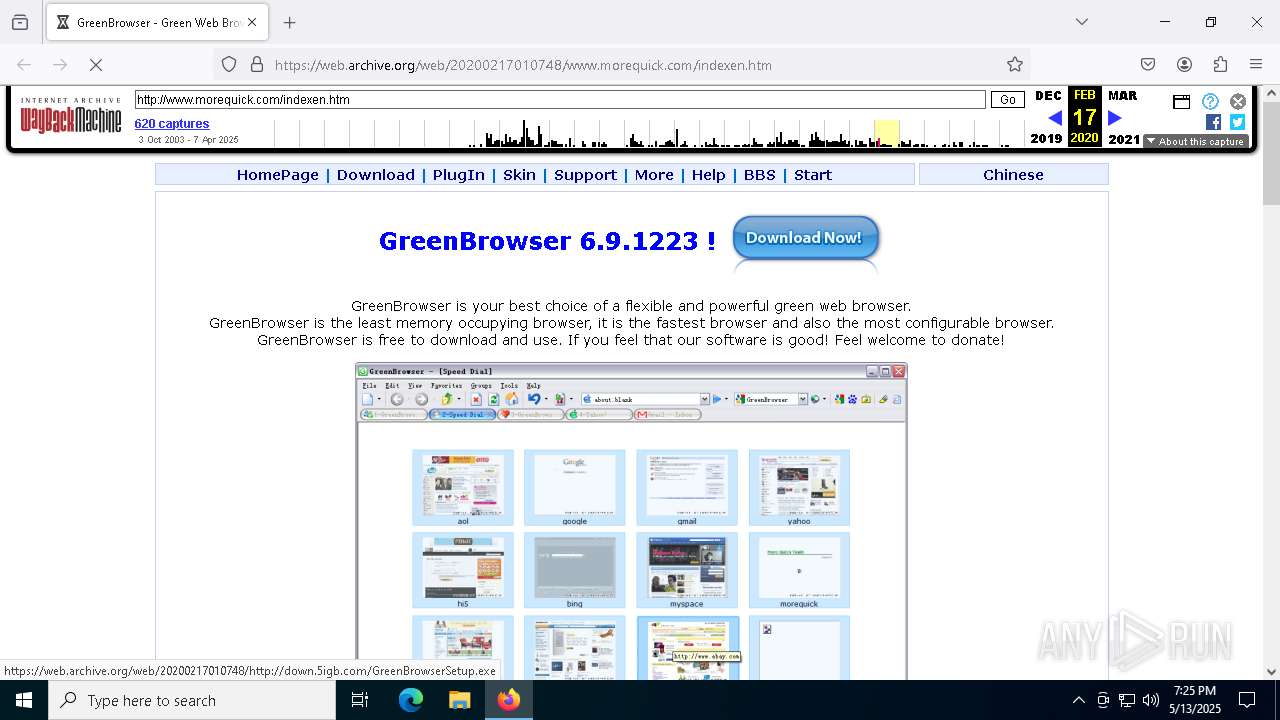Open Firefox account icon
This screenshot has height=720, width=1280.
click(x=1184, y=65)
